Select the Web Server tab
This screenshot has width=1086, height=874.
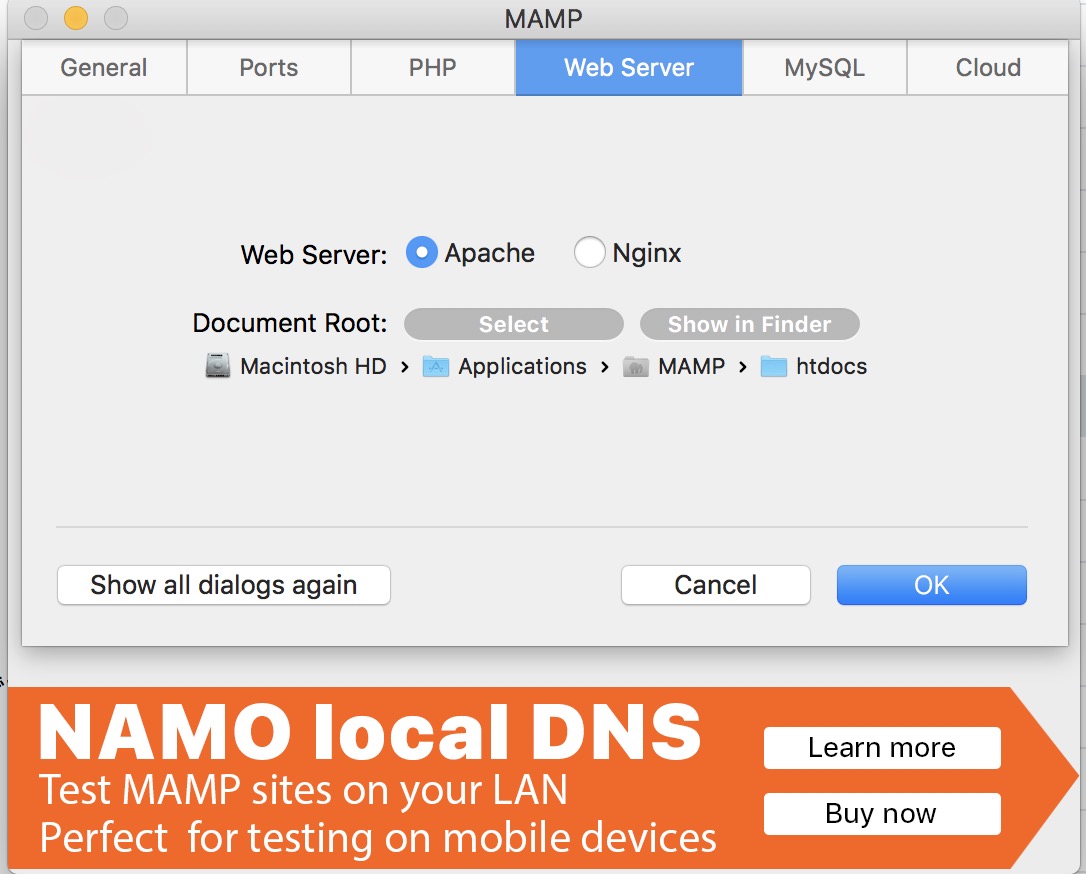[x=629, y=67]
